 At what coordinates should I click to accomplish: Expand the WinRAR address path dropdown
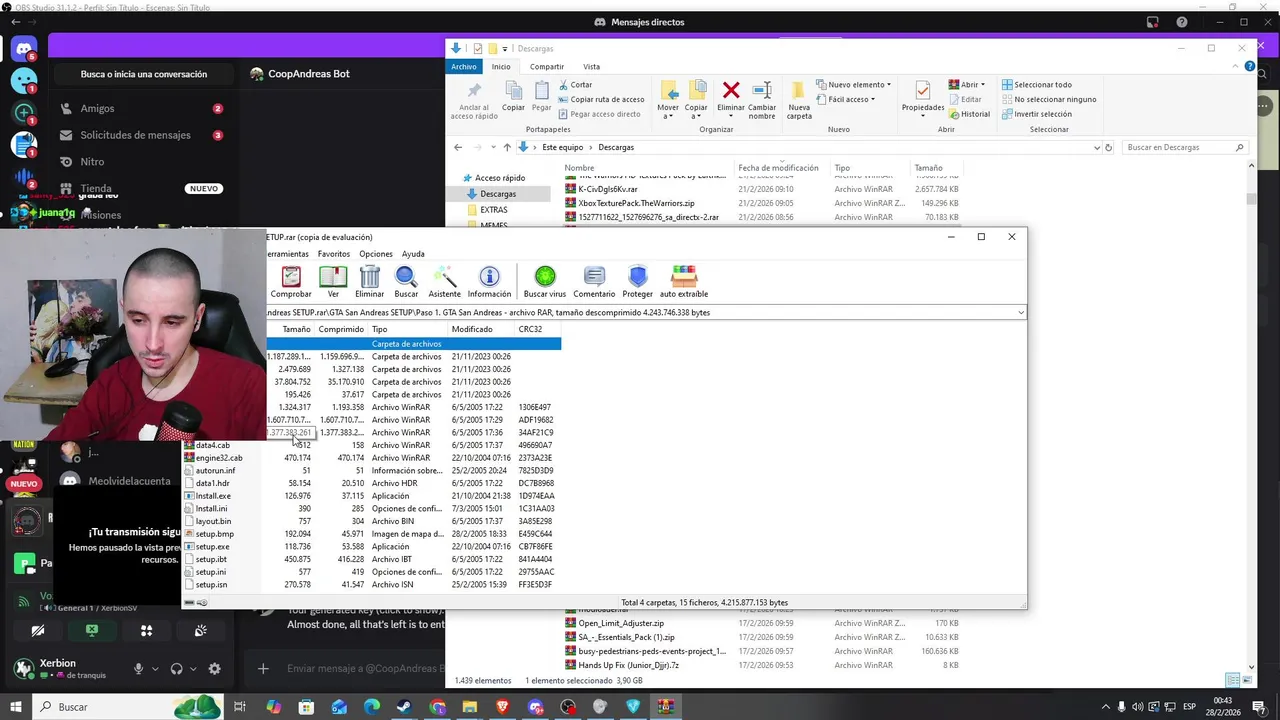coord(1021,313)
